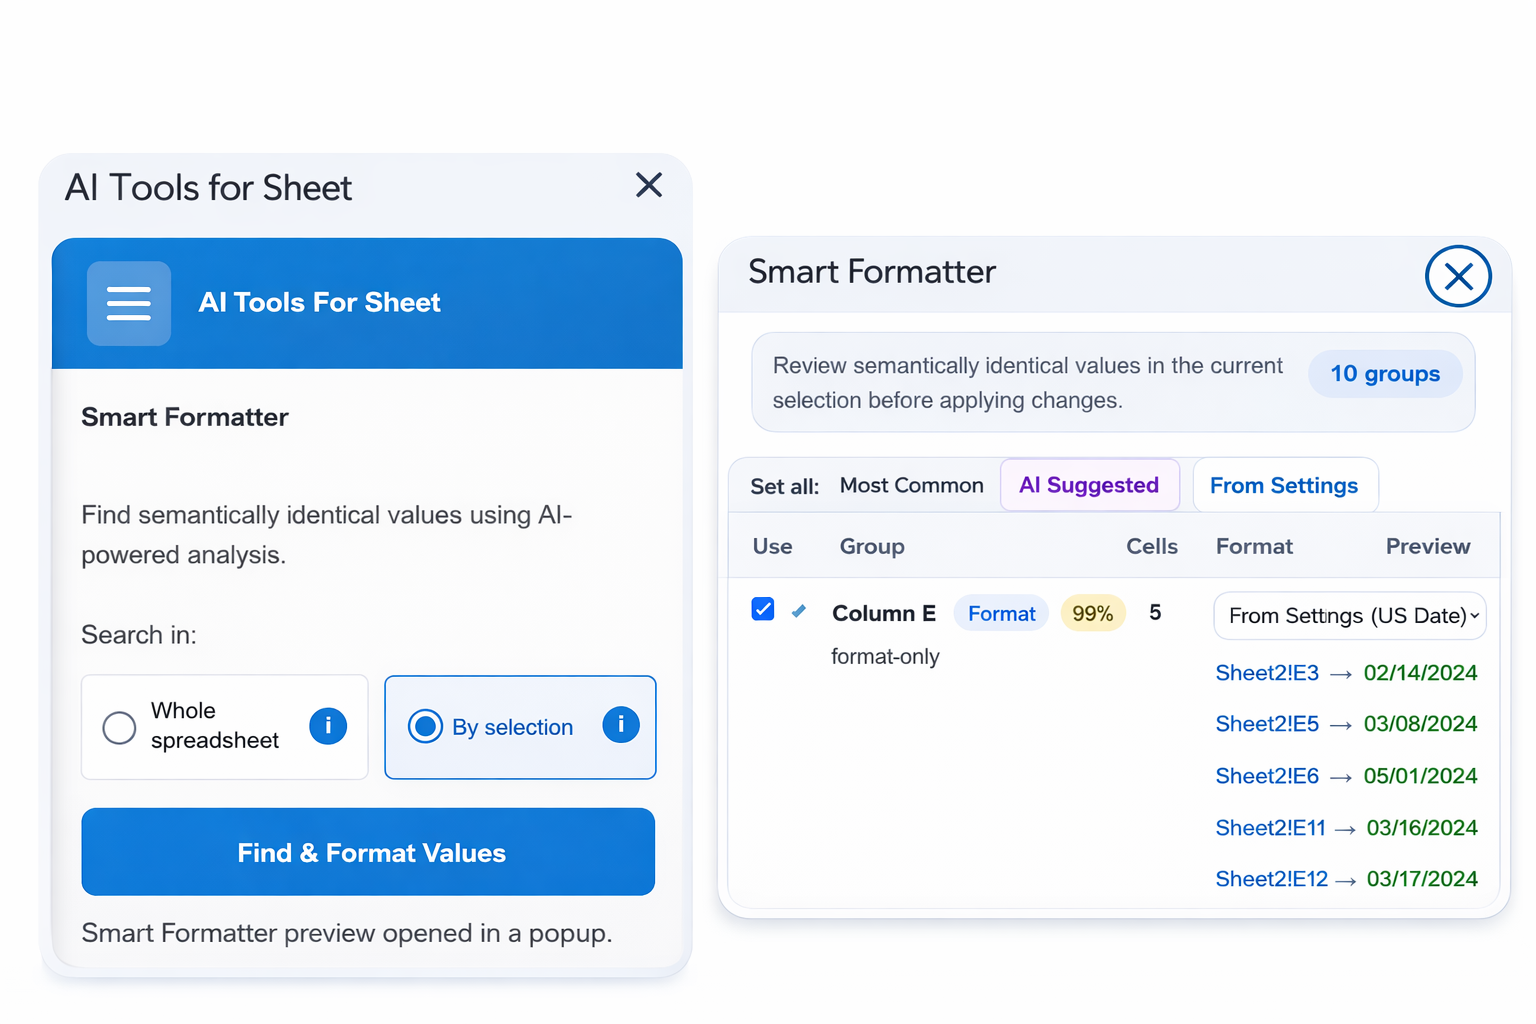
Task: Click the preview value 03/08/2024
Action: point(1420,724)
